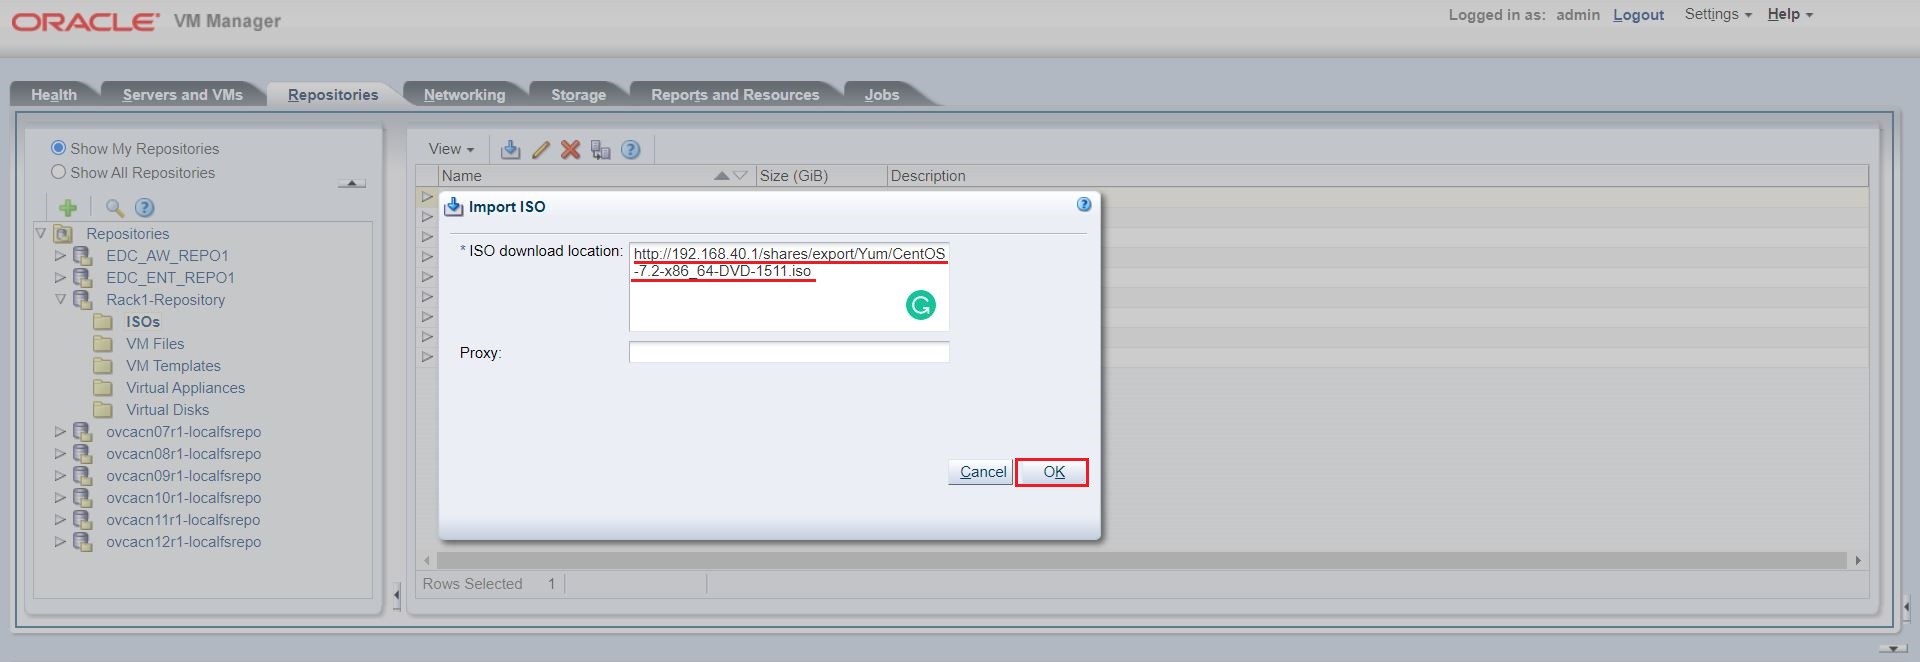
Task: Click Cancel in Import ISO dialog
Action: [981, 472]
